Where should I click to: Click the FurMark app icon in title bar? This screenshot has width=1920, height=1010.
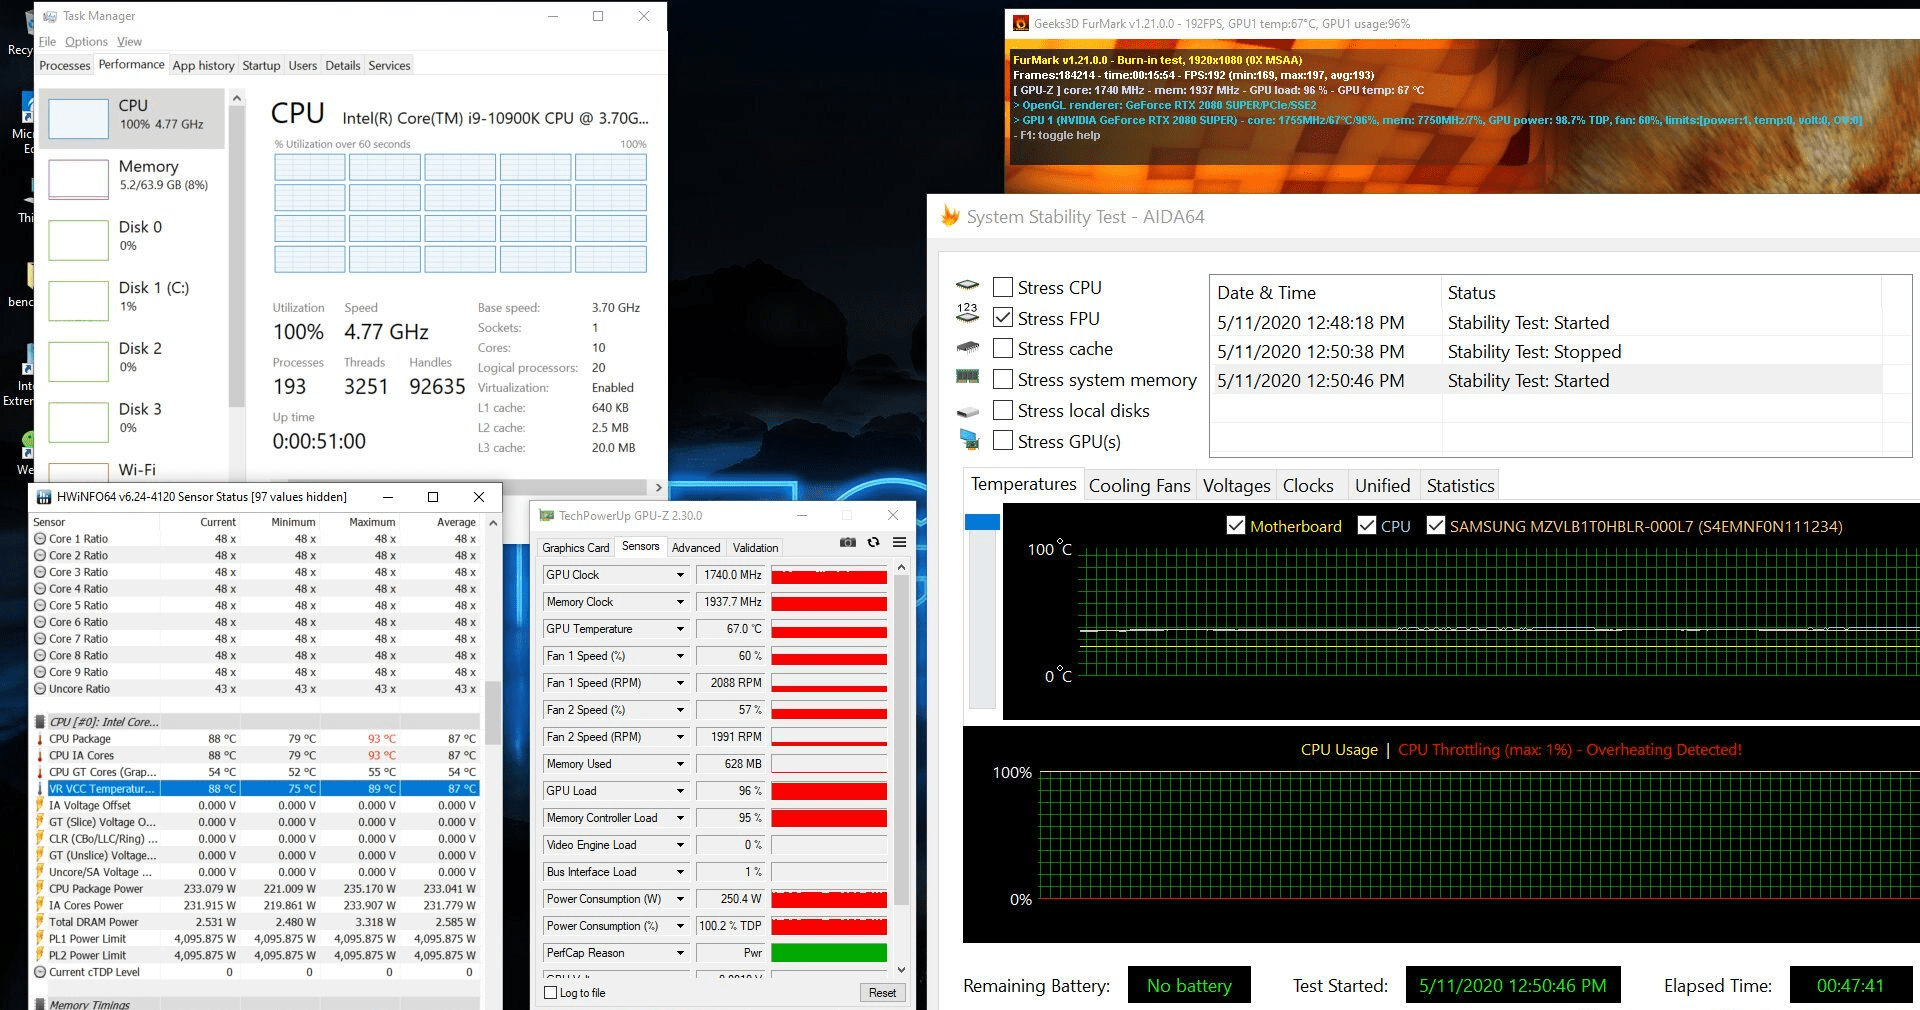pyautogui.click(x=1021, y=23)
